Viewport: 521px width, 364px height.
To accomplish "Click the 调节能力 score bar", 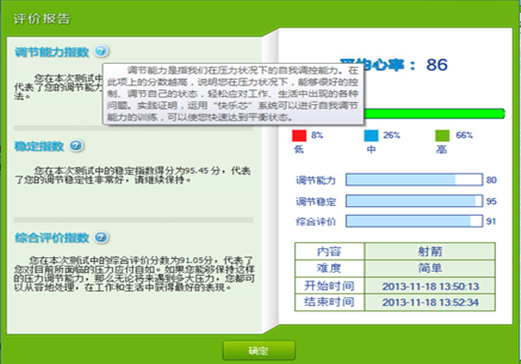I will coord(414,180).
